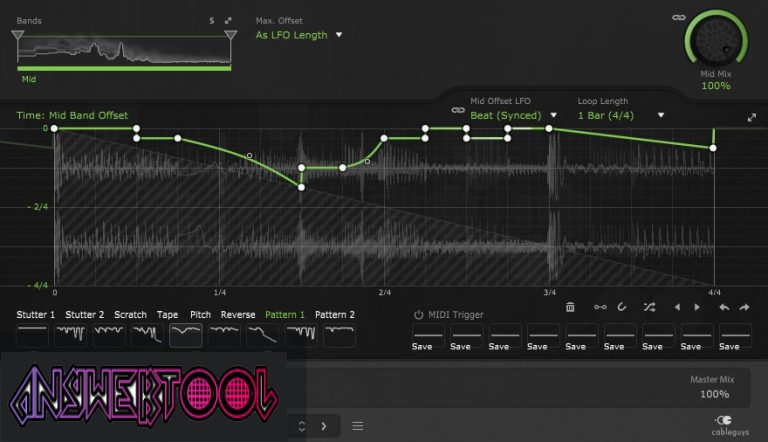Select the right band split triangle handle
The width and height of the screenshot is (768, 442).
[x=231, y=35]
